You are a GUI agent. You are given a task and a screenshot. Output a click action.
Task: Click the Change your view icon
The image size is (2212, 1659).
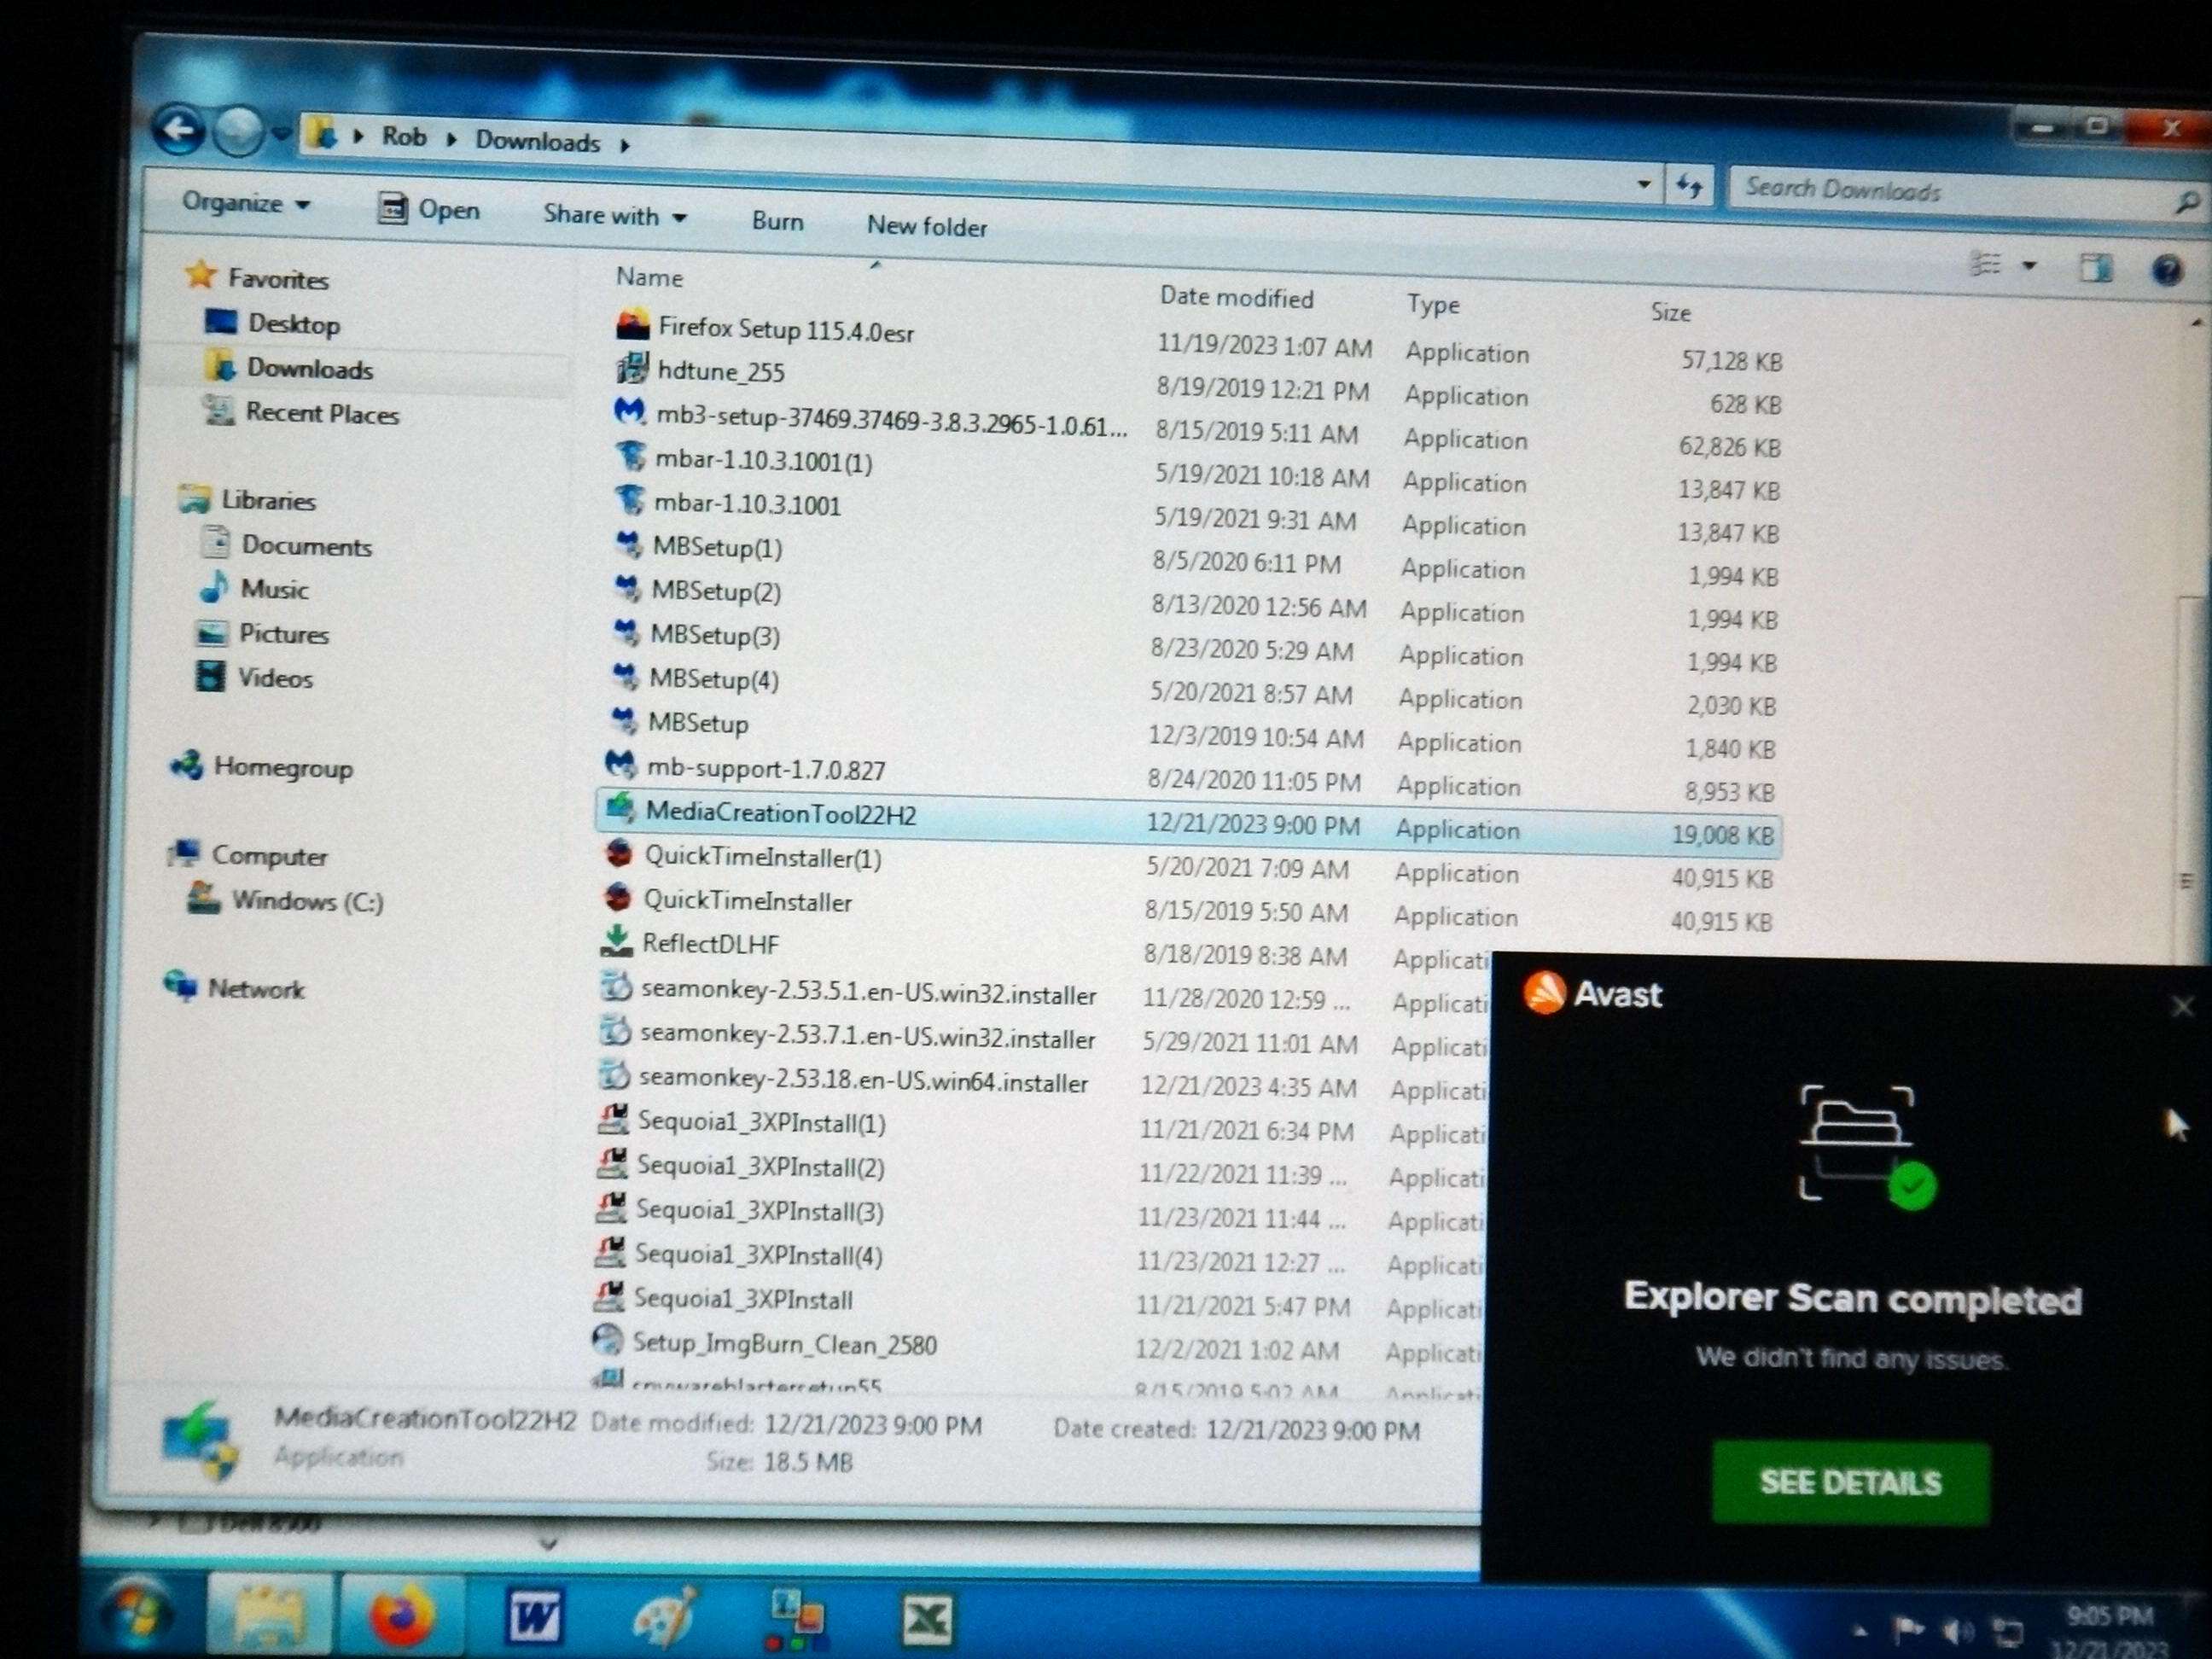(1986, 264)
